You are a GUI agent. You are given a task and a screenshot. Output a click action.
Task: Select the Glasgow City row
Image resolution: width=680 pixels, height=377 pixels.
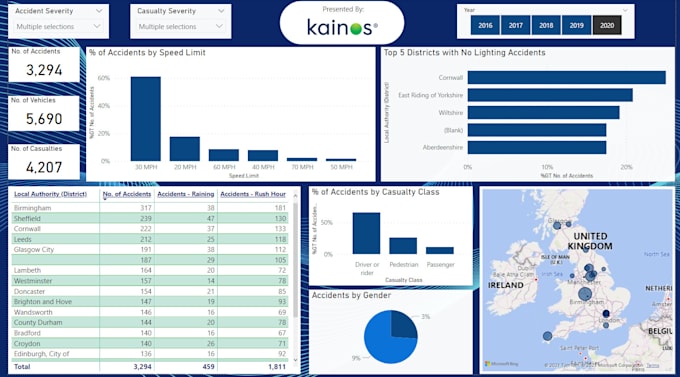(x=150, y=249)
